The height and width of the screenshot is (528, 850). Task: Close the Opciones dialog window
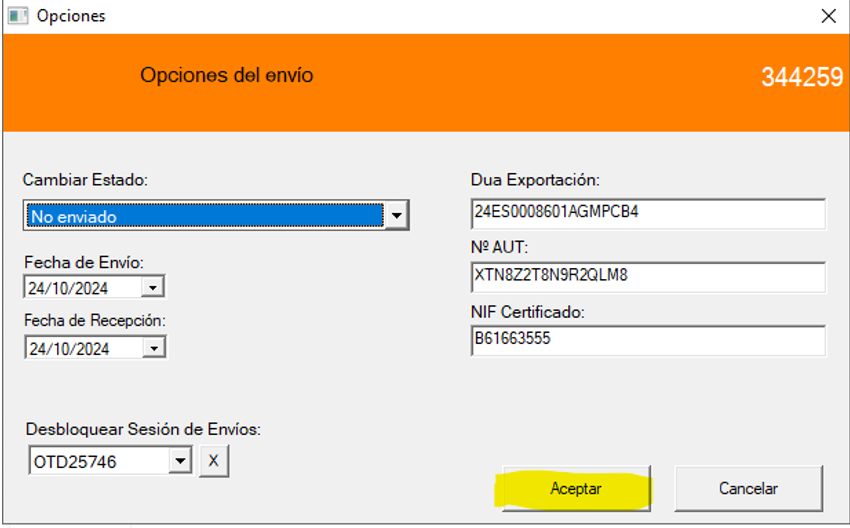click(x=828, y=16)
